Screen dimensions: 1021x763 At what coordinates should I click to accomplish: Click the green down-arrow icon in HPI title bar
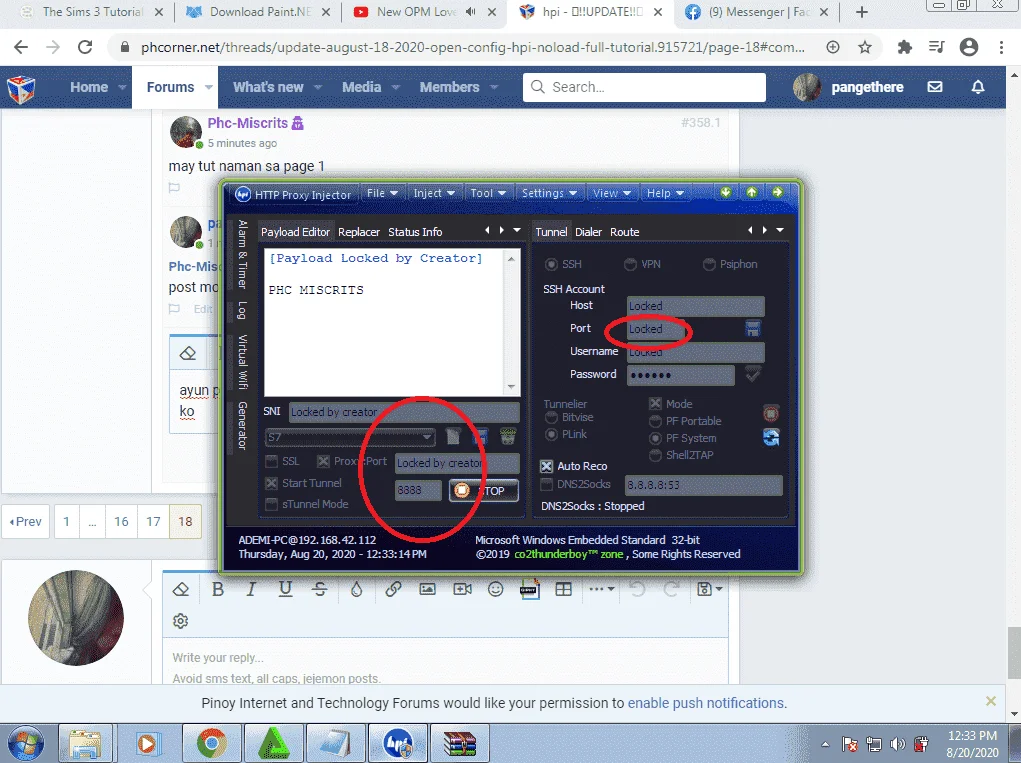[x=725, y=192]
